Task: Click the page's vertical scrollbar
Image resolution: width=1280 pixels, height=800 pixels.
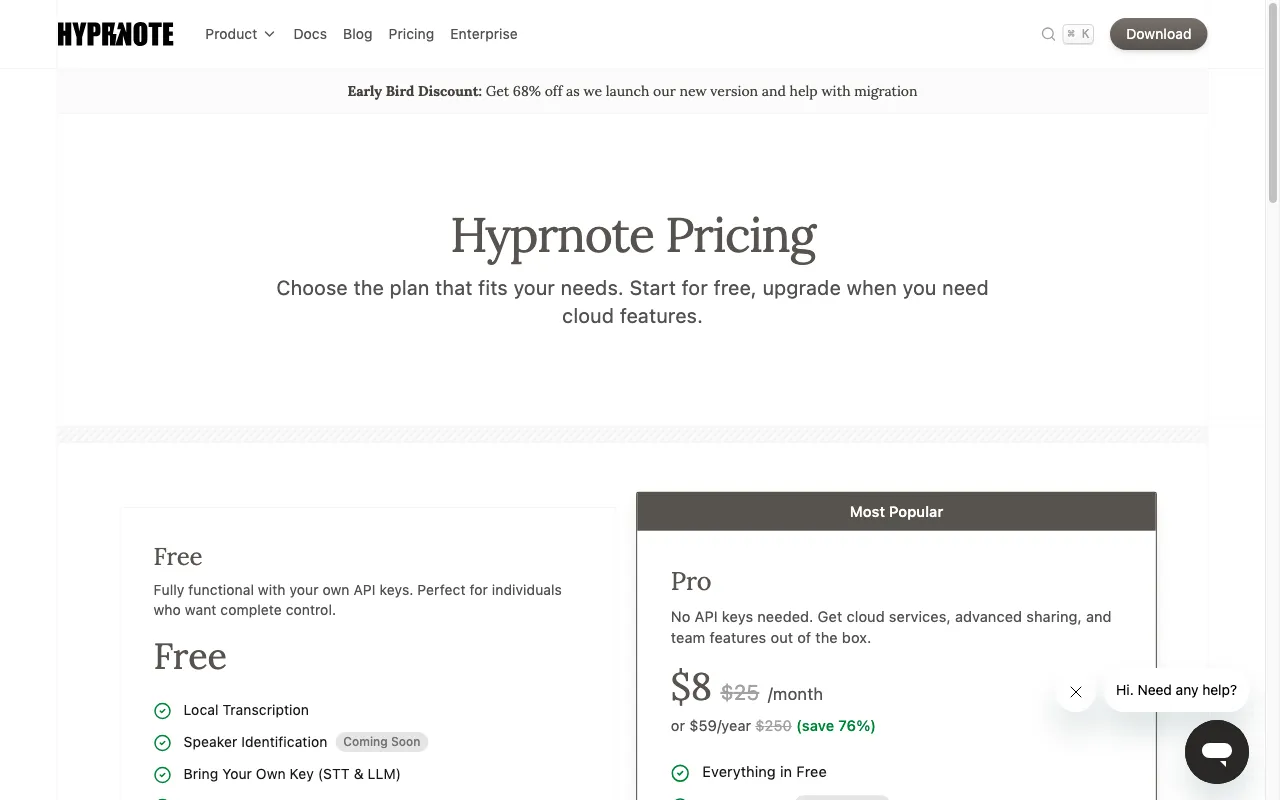Action: [x=1273, y=105]
